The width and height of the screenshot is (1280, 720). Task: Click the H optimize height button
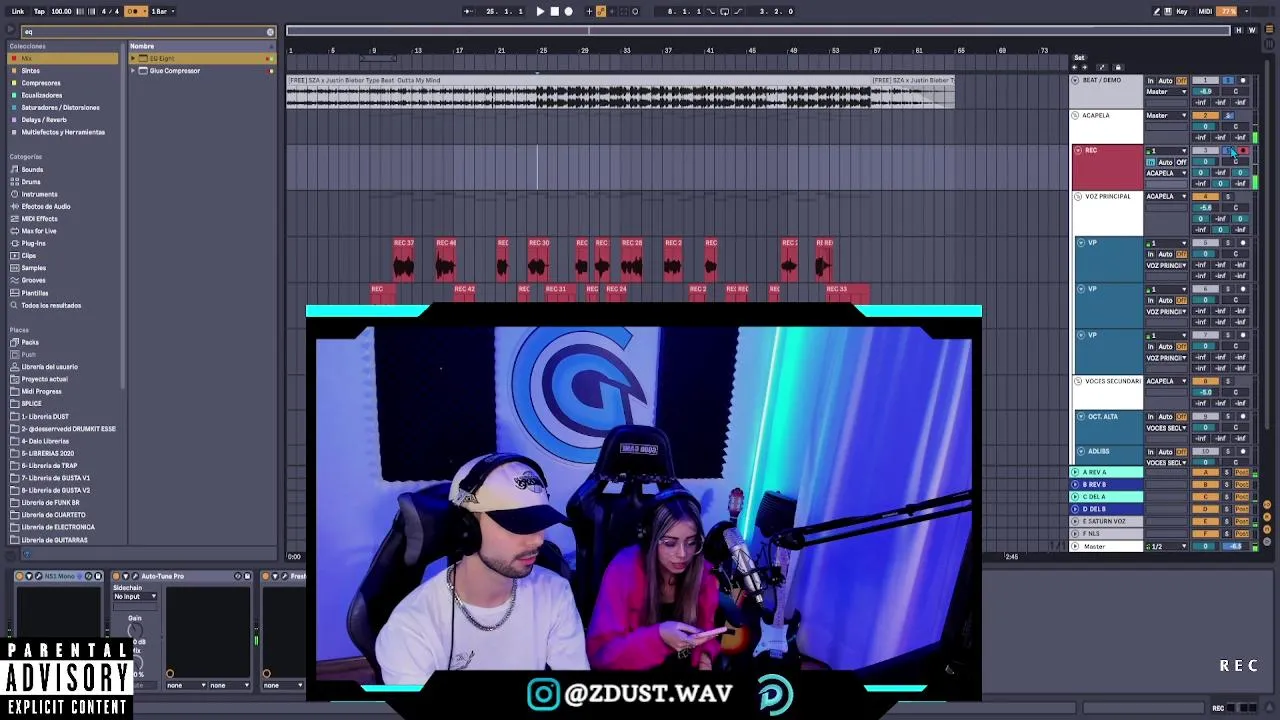(1240, 31)
